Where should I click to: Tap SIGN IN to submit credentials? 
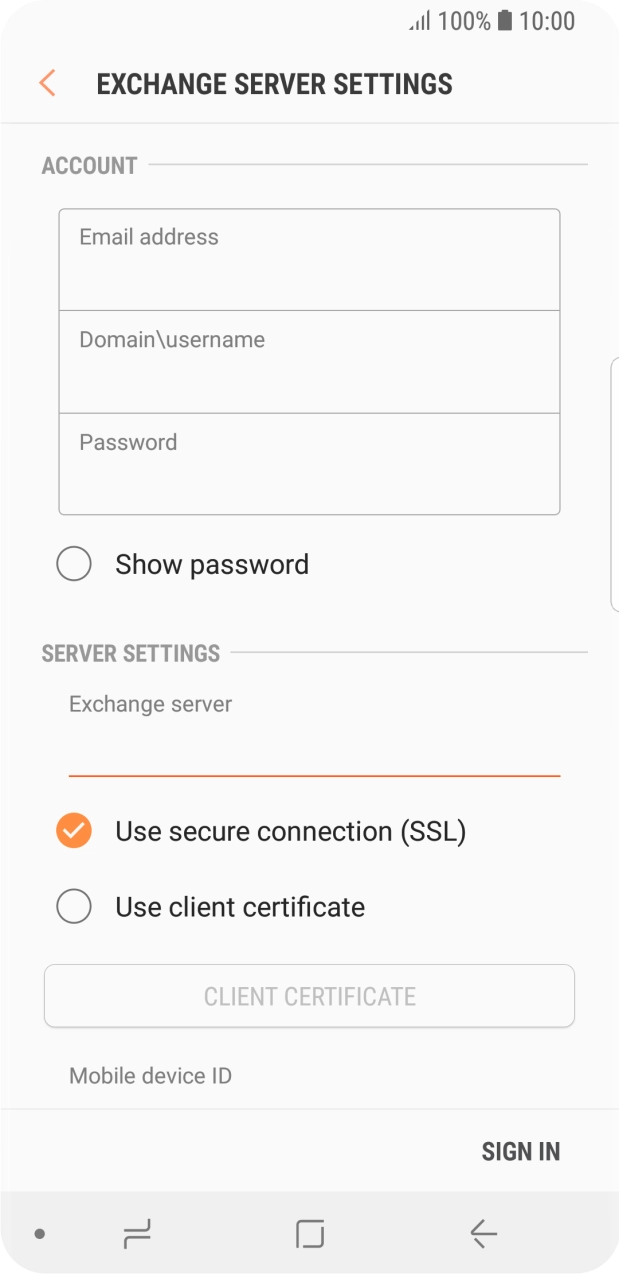point(521,1150)
